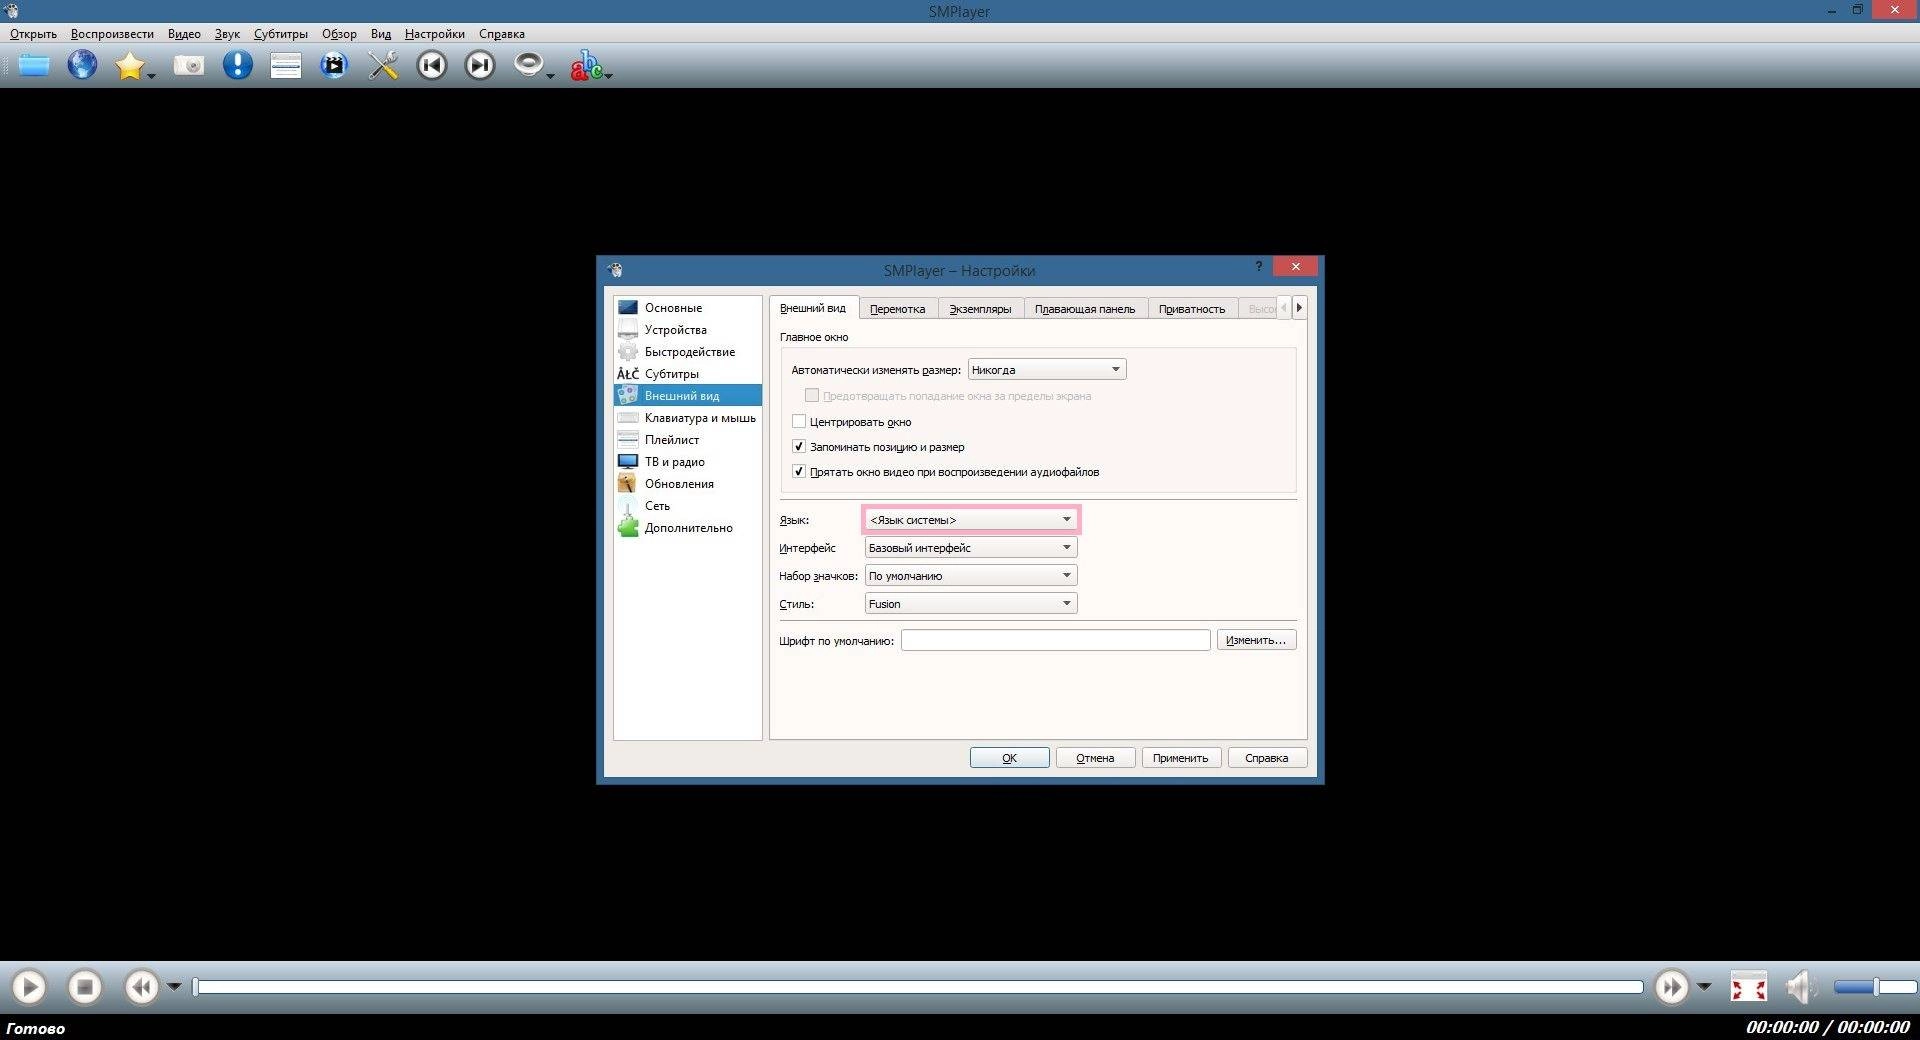Take a screenshot with the camera icon

coord(189,66)
